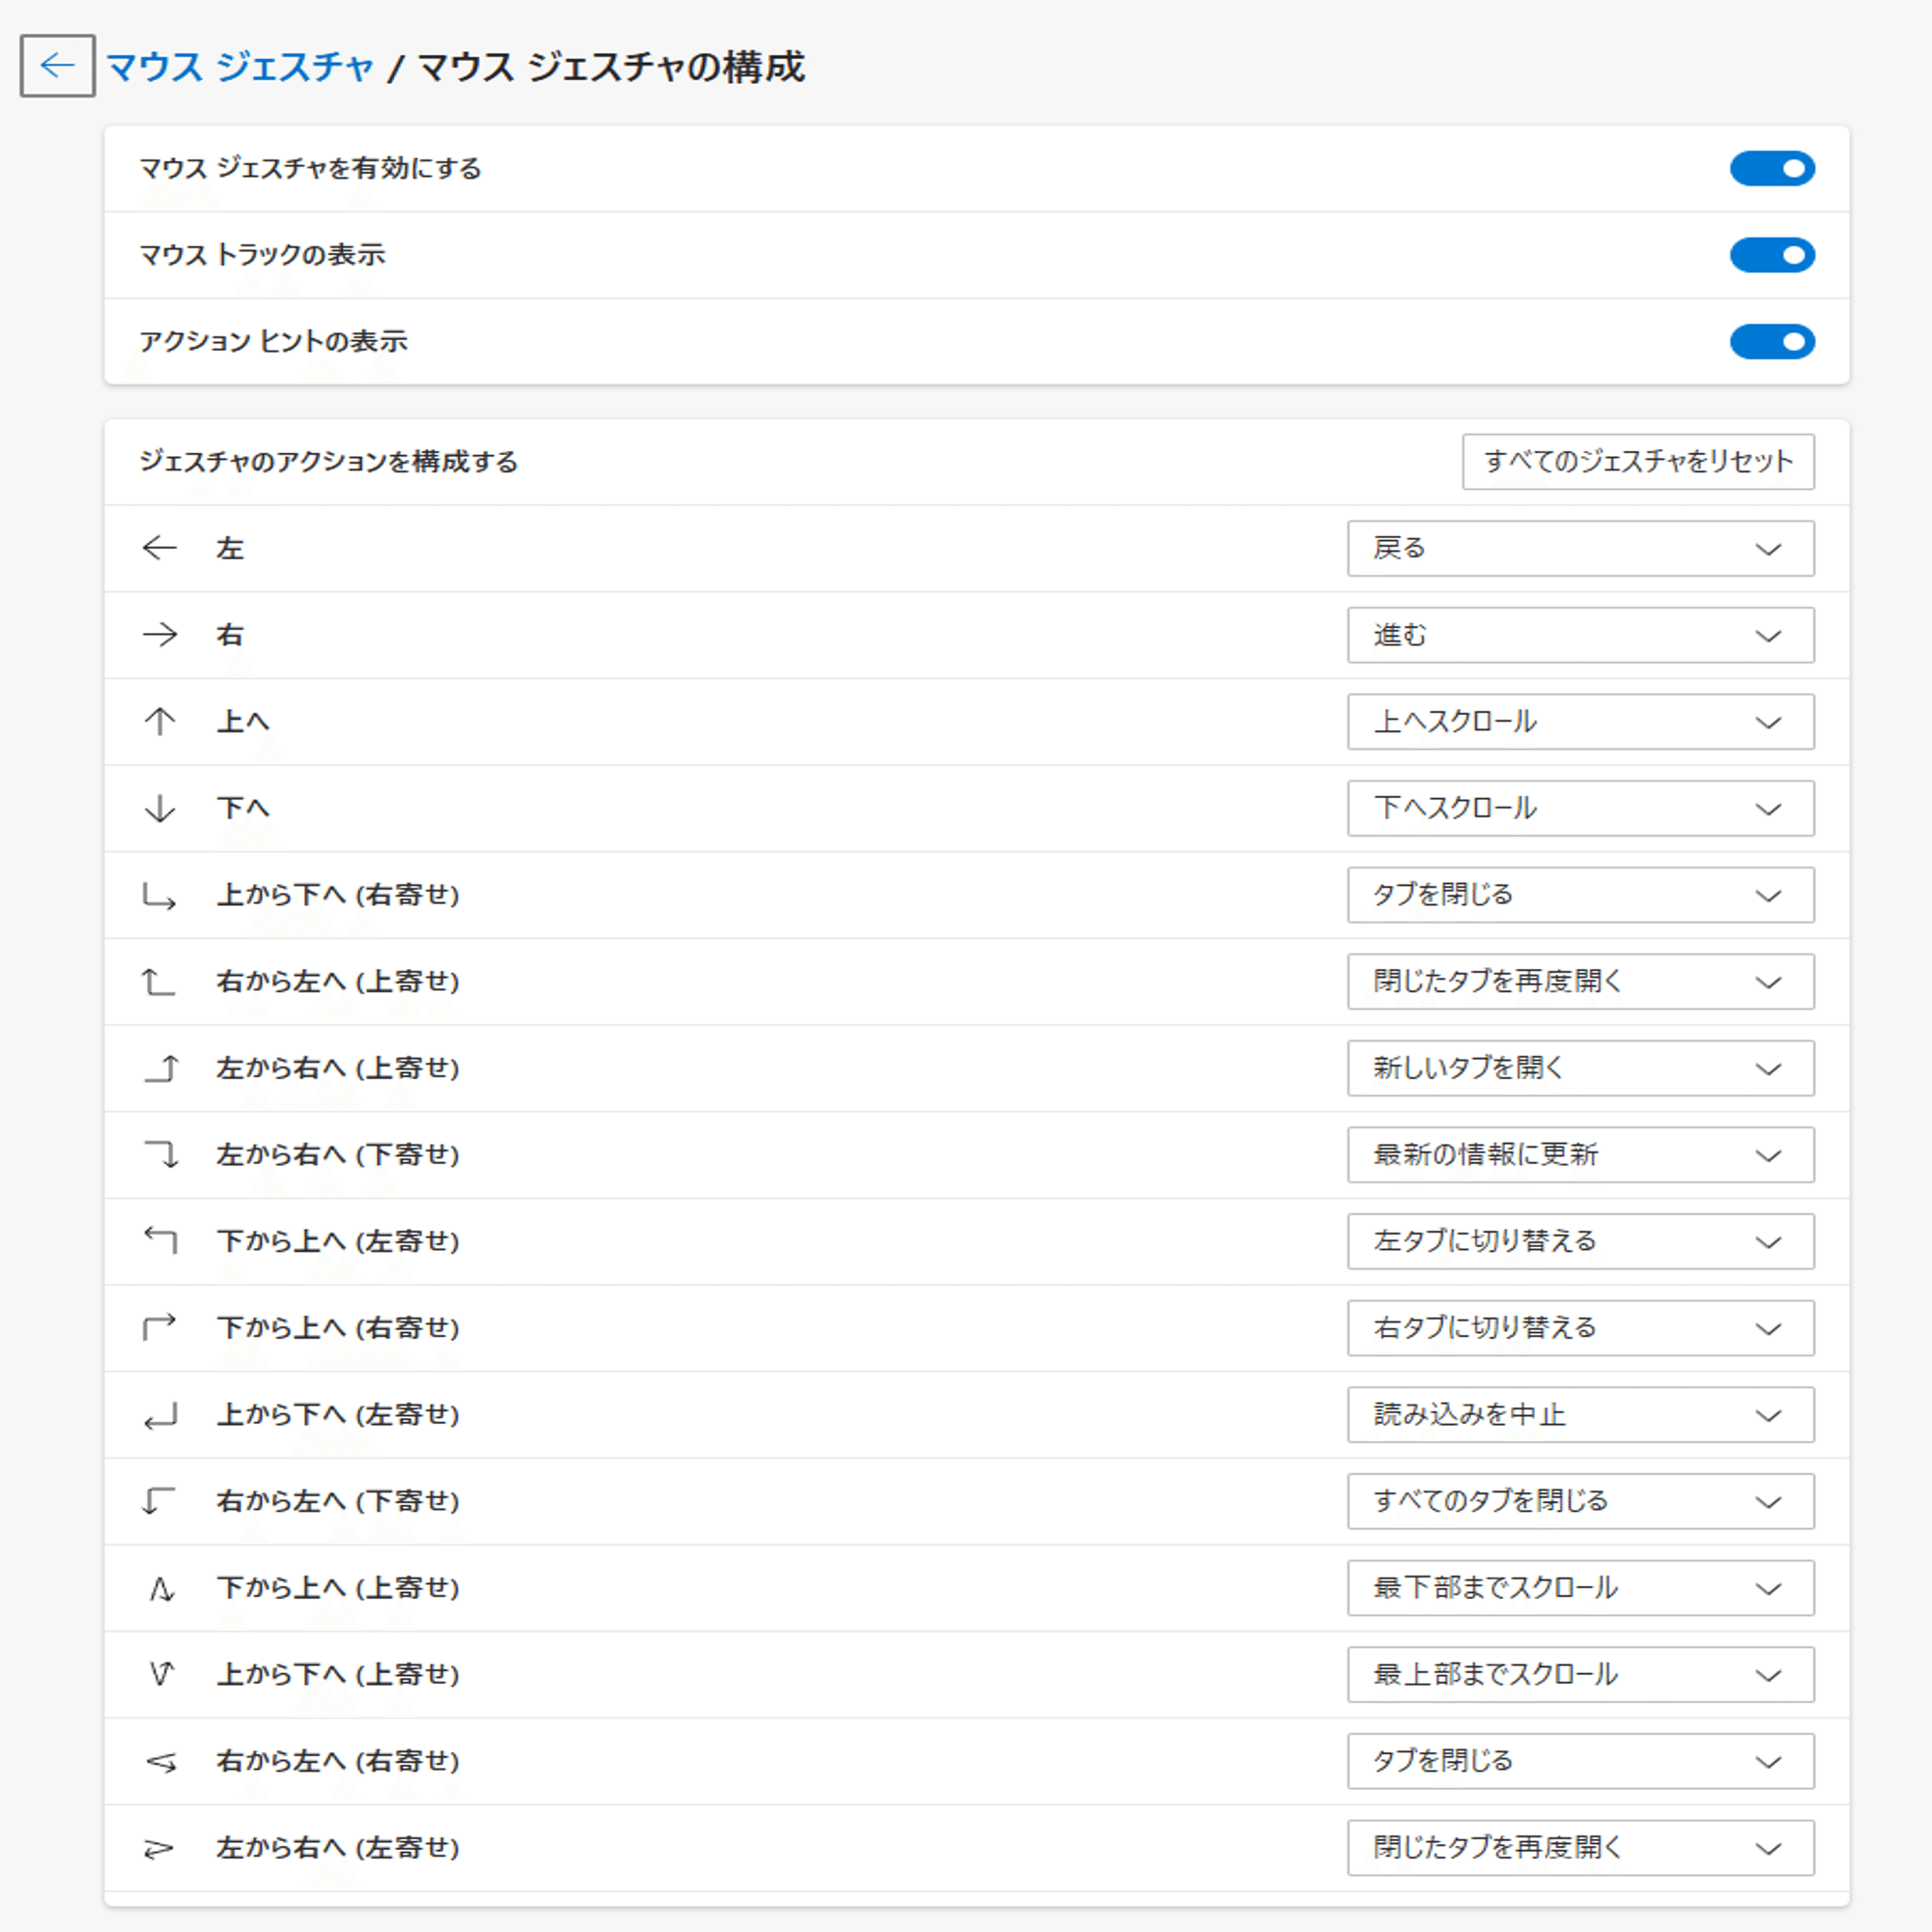Click the 右から左へ (下寄せ) gesture icon
1932x1932 pixels.
pyautogui.click(x=159, y=1501)
